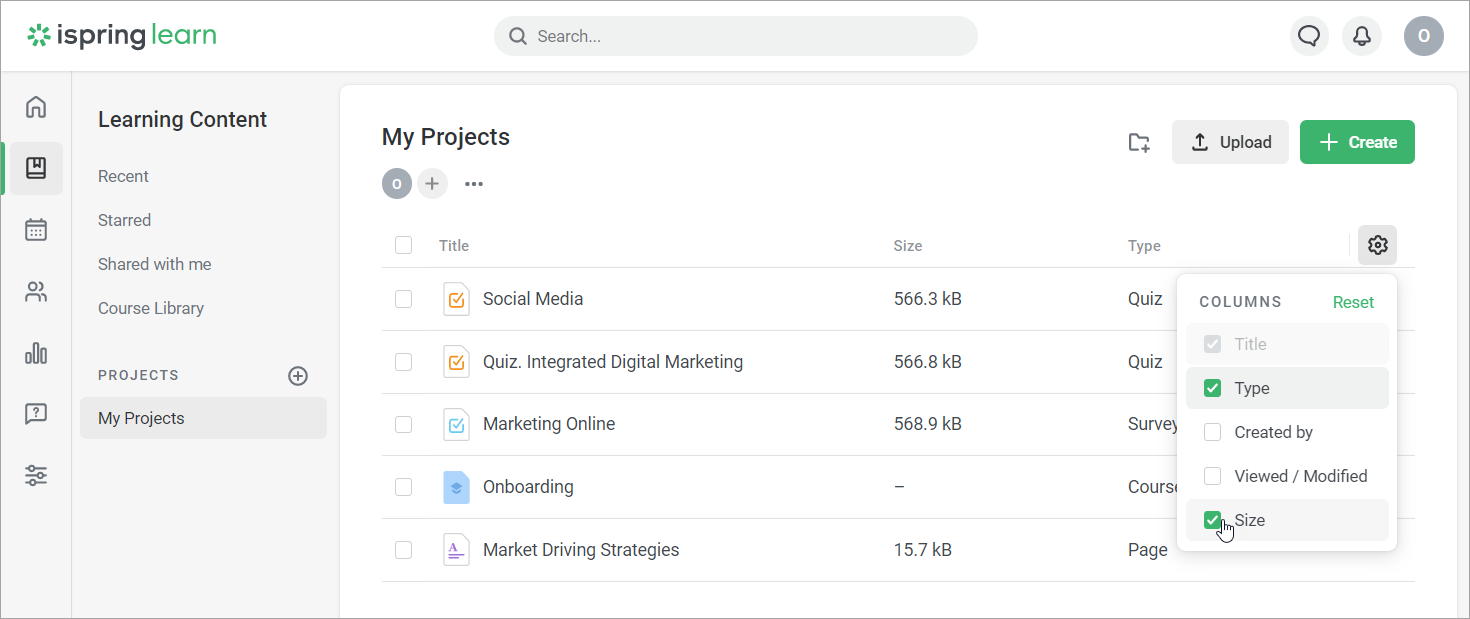The width and height of the screenshot is (1470, 619).
Task: Select the Social Media row checkbox
Action: point(404,299)
